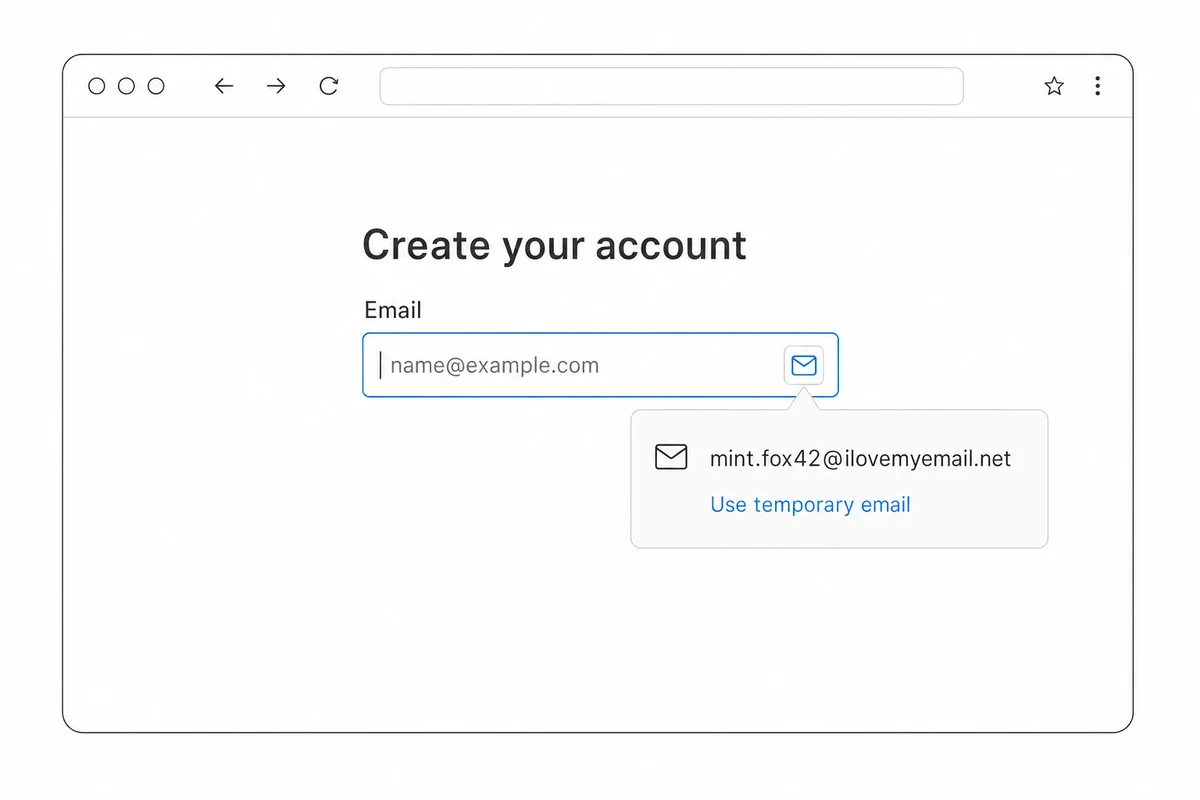
Task: Click the Email field label
Action: [393, 310]
